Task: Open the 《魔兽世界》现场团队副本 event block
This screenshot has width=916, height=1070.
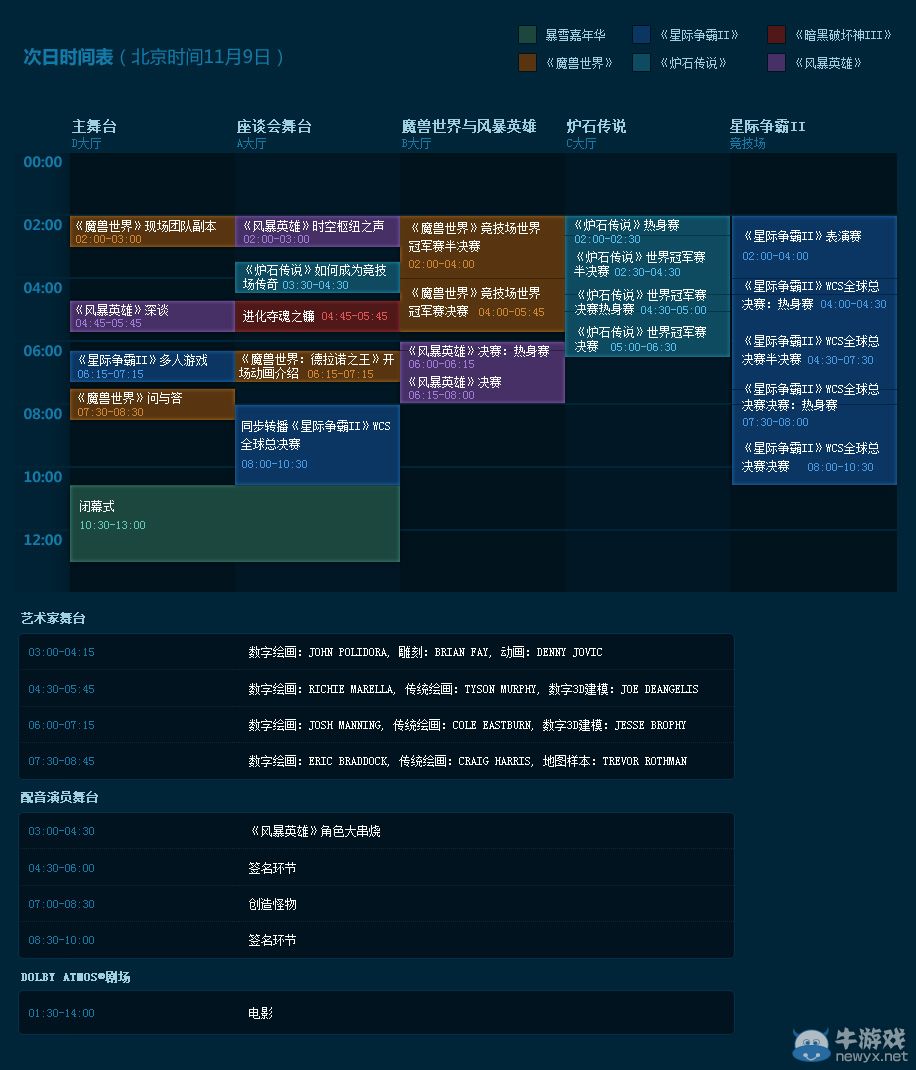Action: tap(152, 231)
